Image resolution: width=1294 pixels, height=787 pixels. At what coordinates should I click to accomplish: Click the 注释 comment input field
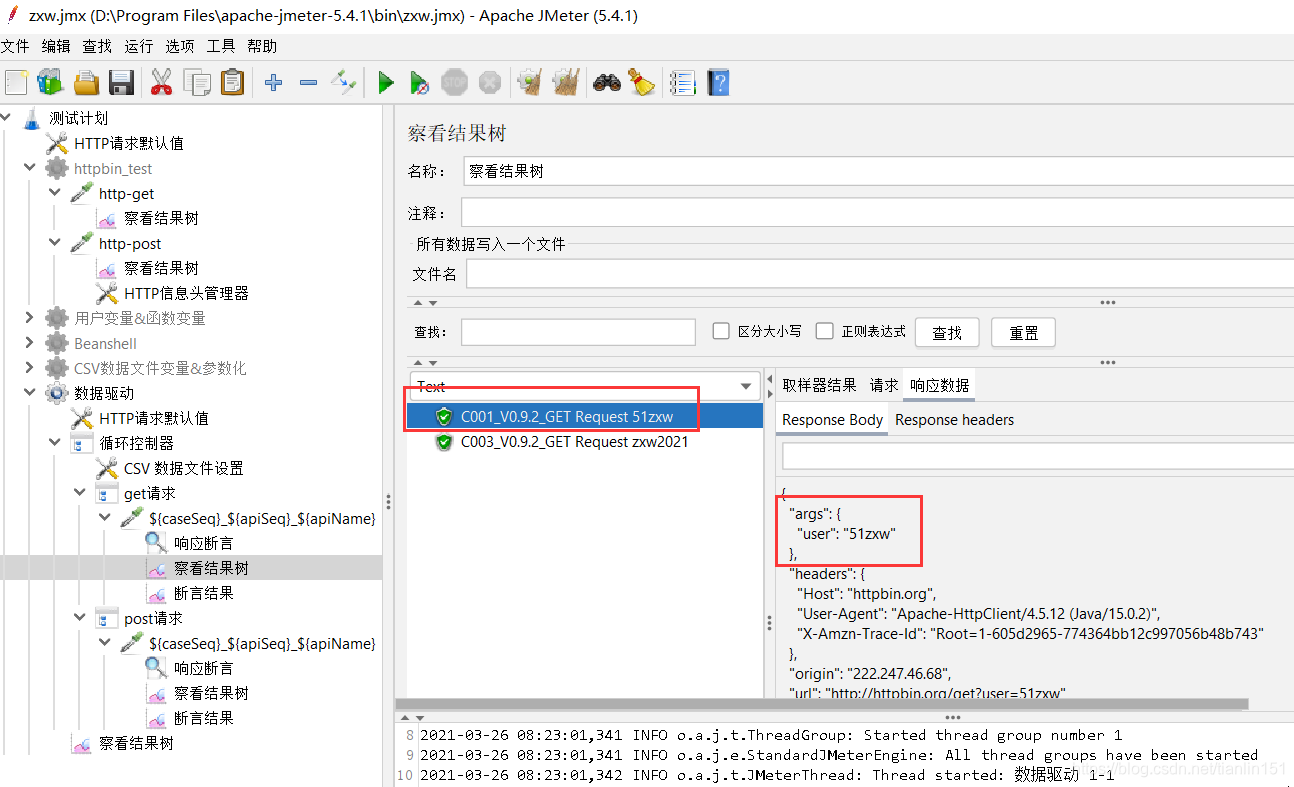coord(877,213)
